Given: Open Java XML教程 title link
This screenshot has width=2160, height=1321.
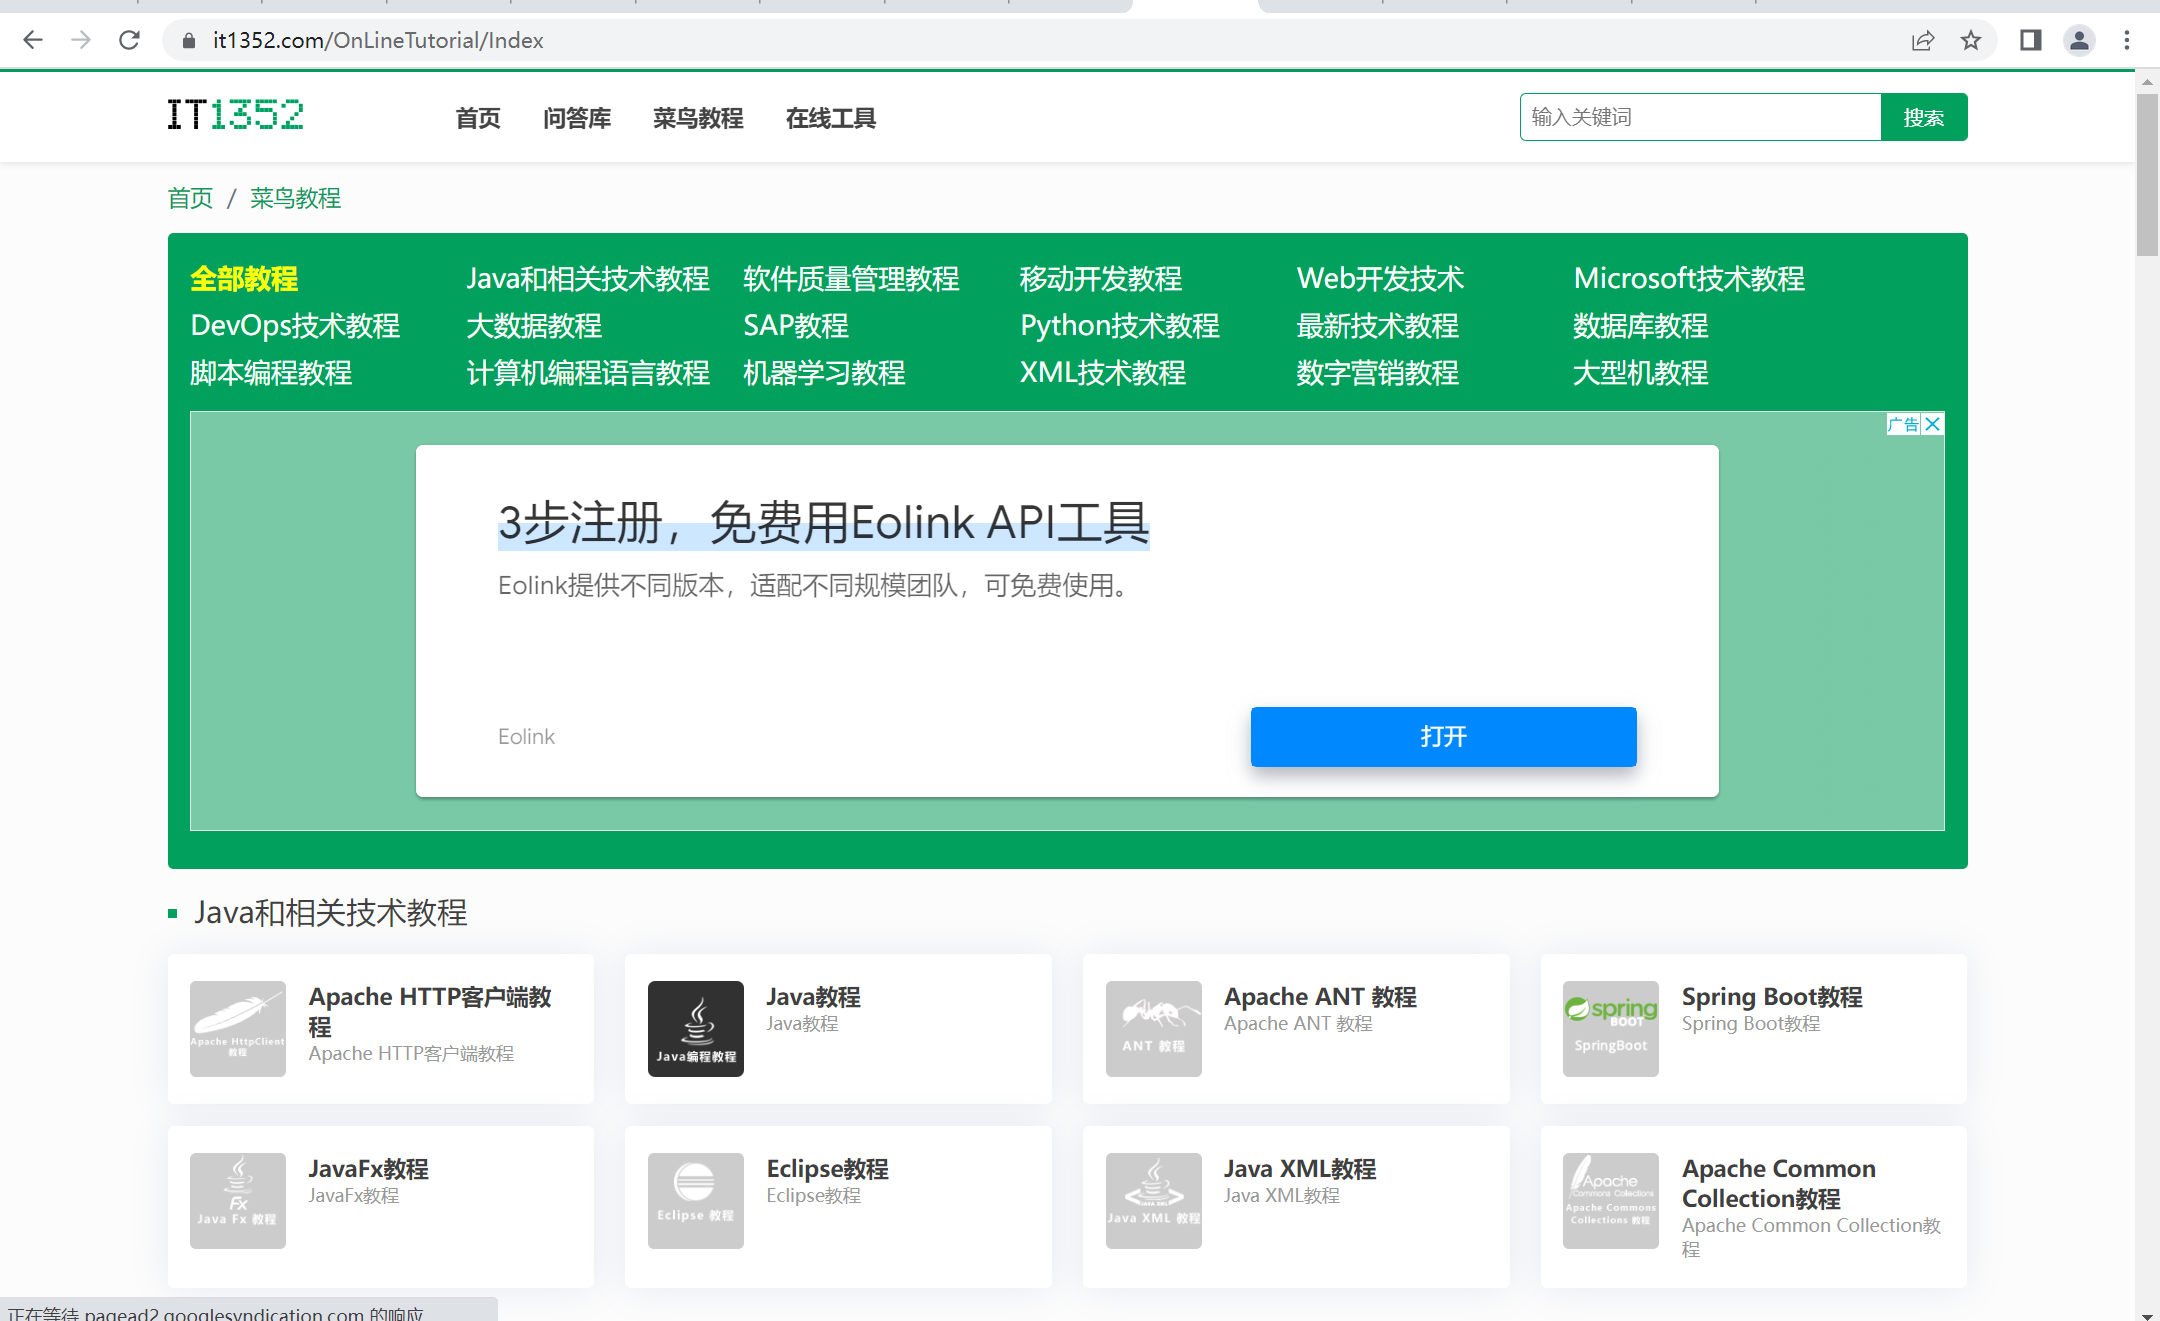Looking at the screenshot, I should tap(1300, 1169).
